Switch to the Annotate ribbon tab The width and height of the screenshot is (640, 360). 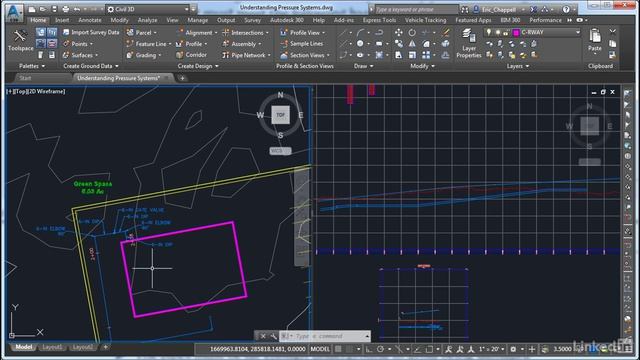90,20
